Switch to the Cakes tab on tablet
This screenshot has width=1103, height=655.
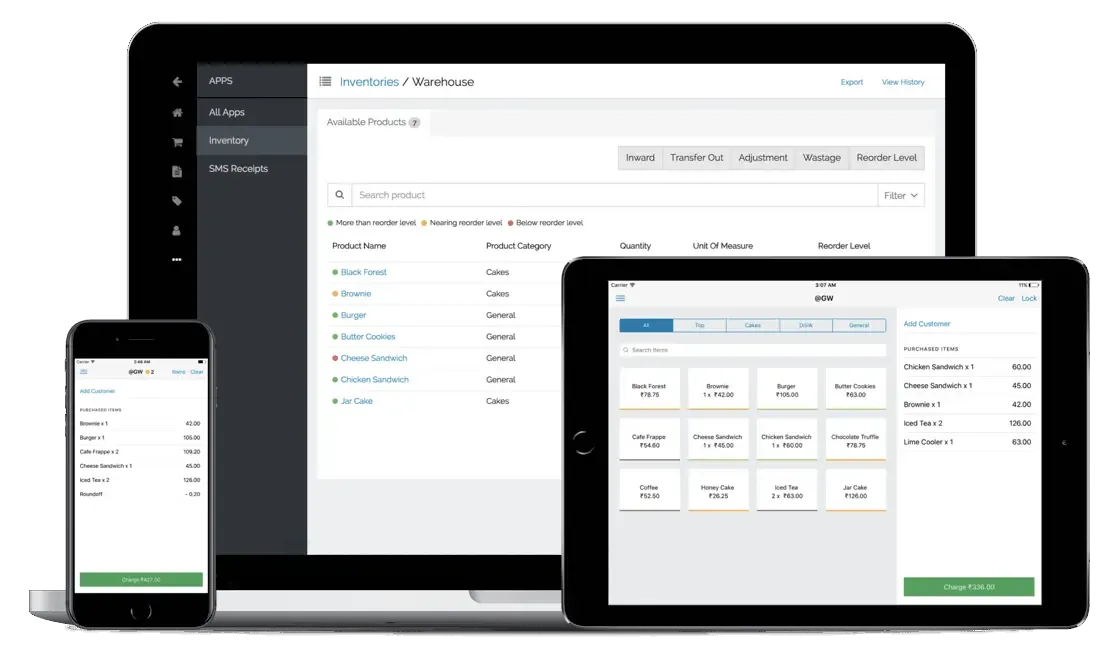coord(752,325)
